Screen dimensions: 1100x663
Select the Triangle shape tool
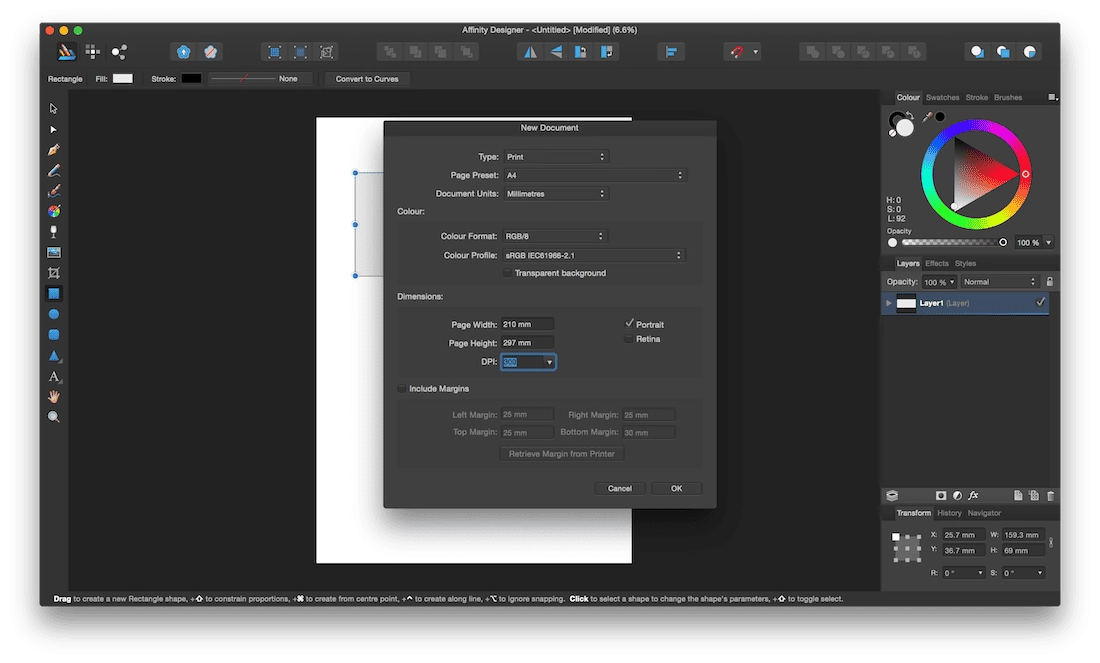coord(53,356)
